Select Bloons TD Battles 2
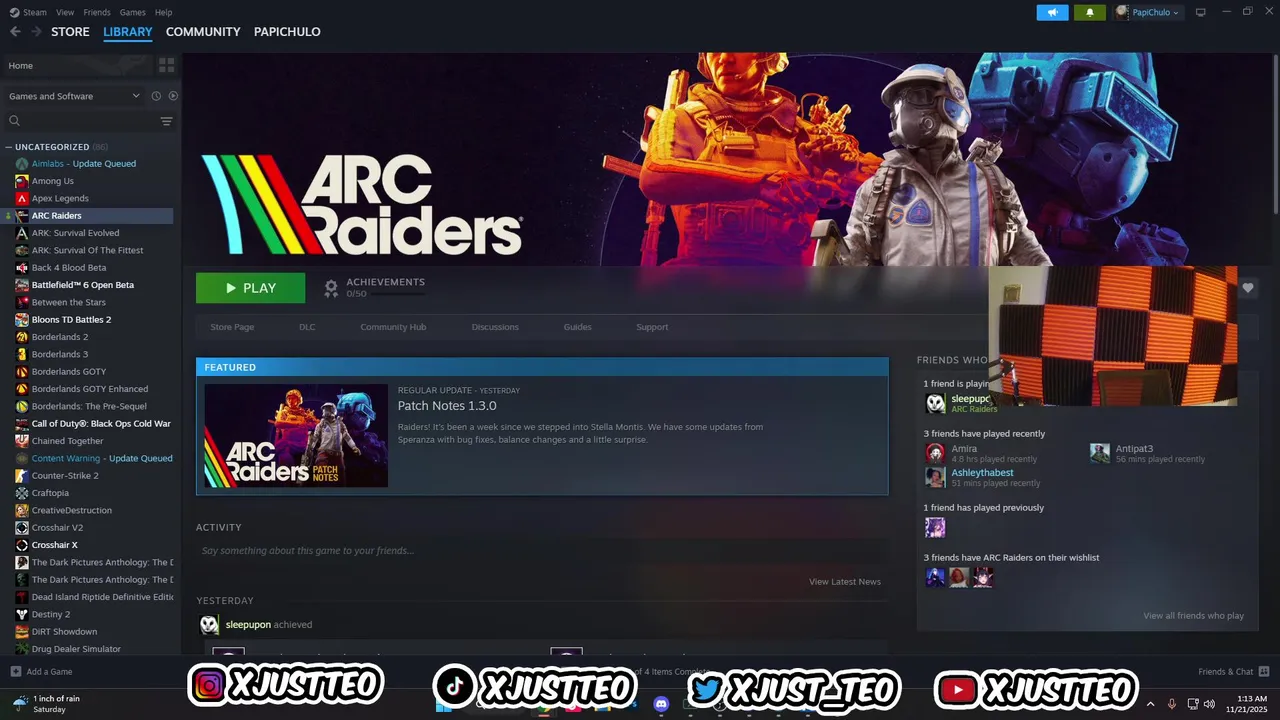The width and height of the screenshot is (1280, 720). pos(71,319)
